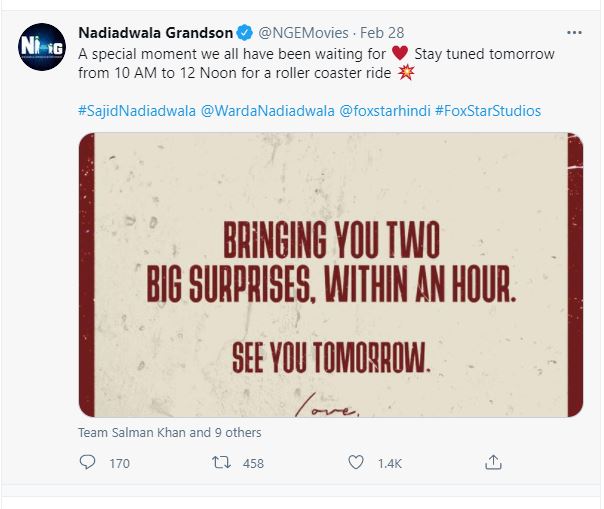Open the @foxstarhindi mention

pyautogui.click(x=385, y=111)
